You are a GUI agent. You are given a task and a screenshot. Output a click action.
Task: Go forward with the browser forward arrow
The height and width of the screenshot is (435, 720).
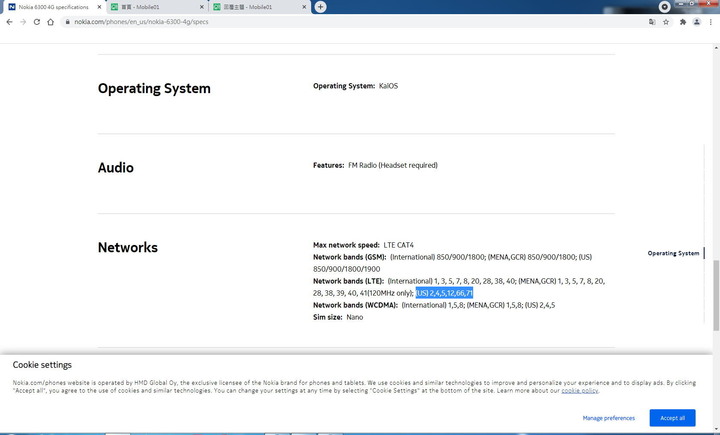(x=23, y=22)
